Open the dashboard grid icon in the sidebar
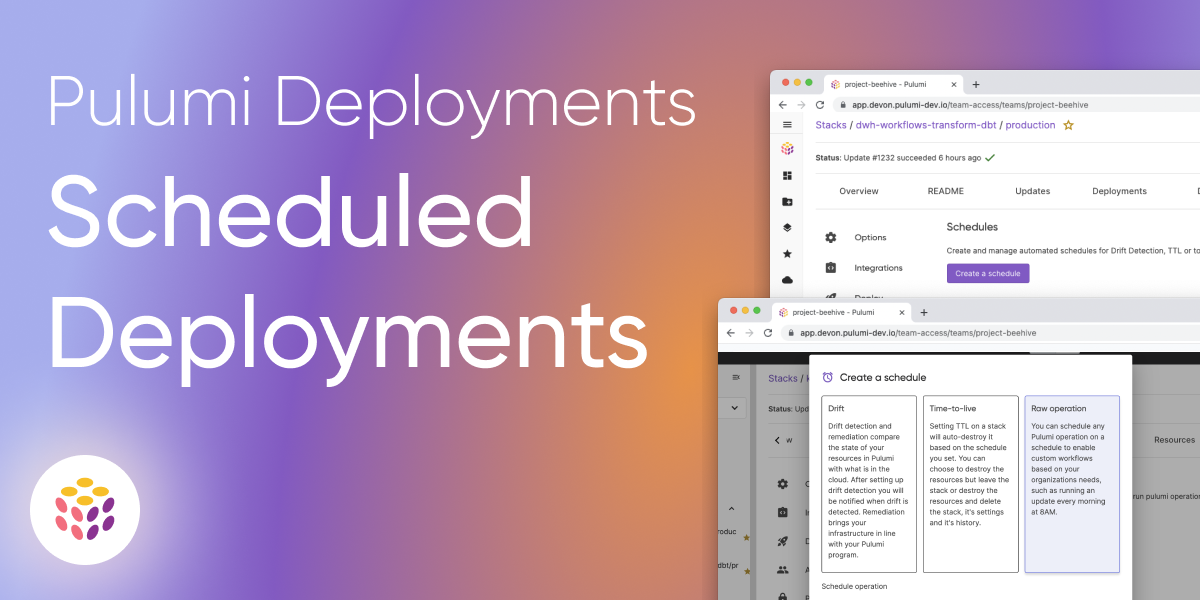1200x600 pixels. (787, 175)
